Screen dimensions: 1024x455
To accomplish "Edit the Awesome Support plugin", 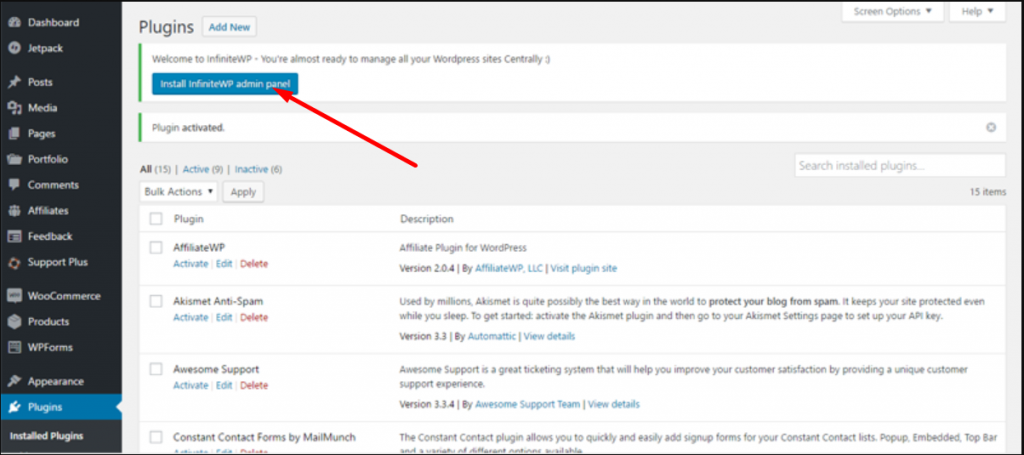I will [x=224, y=385].
